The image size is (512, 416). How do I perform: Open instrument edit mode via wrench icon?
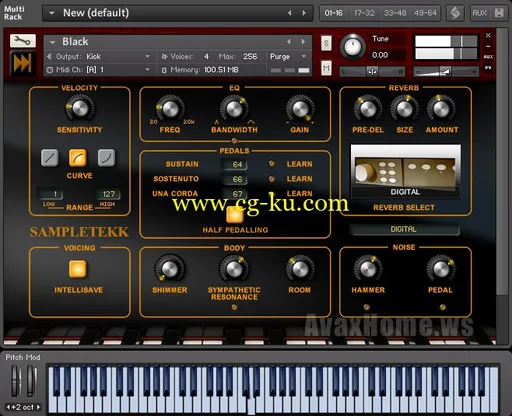22,41
